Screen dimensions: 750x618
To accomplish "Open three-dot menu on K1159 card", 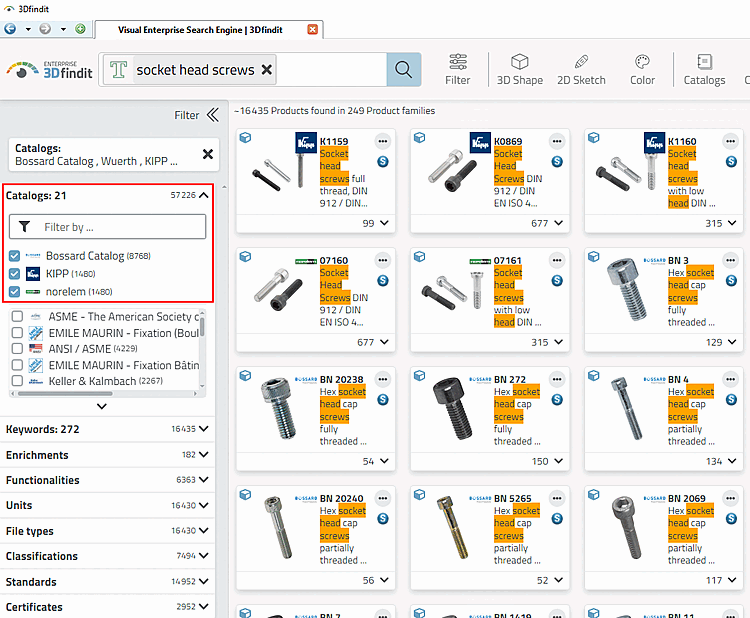I will (x=383, y=141).
